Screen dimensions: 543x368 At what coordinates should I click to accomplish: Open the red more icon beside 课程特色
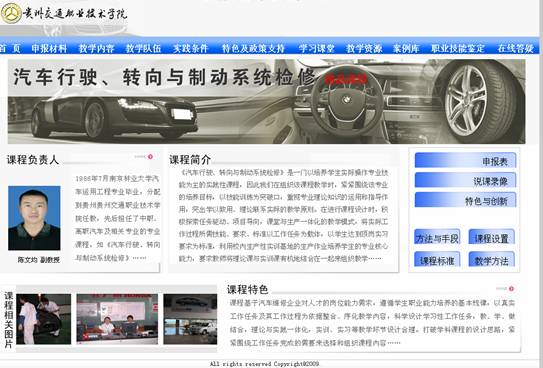(x=511, y=289)
